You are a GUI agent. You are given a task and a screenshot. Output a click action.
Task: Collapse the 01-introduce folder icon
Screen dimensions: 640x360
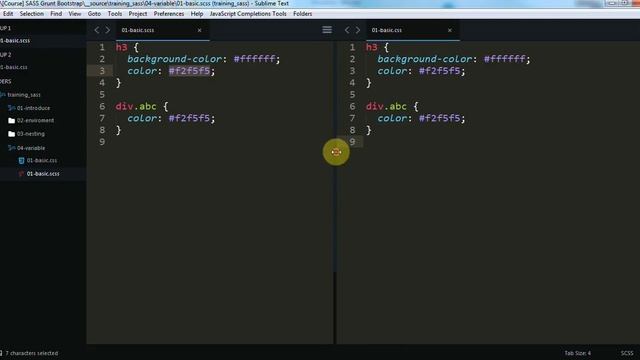click(x=11, y=108)
